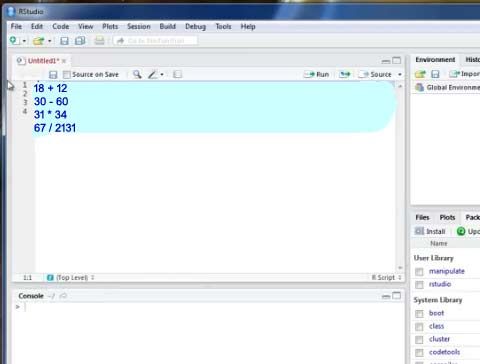
Task: Open the Session menu
Action: coord(139,26)
